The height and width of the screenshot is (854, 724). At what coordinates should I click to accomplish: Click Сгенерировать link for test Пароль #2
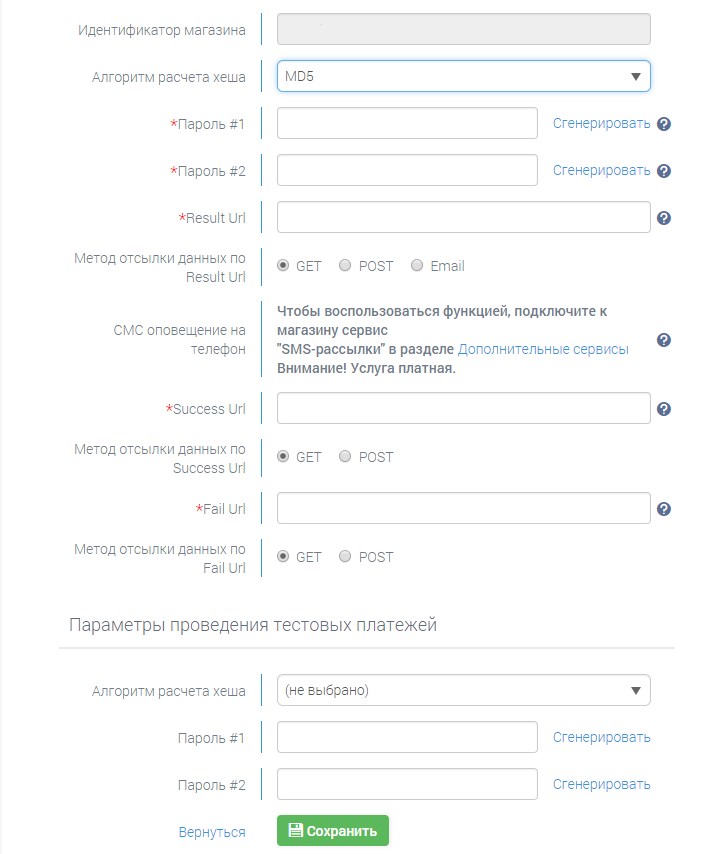[x=602, y=784]
